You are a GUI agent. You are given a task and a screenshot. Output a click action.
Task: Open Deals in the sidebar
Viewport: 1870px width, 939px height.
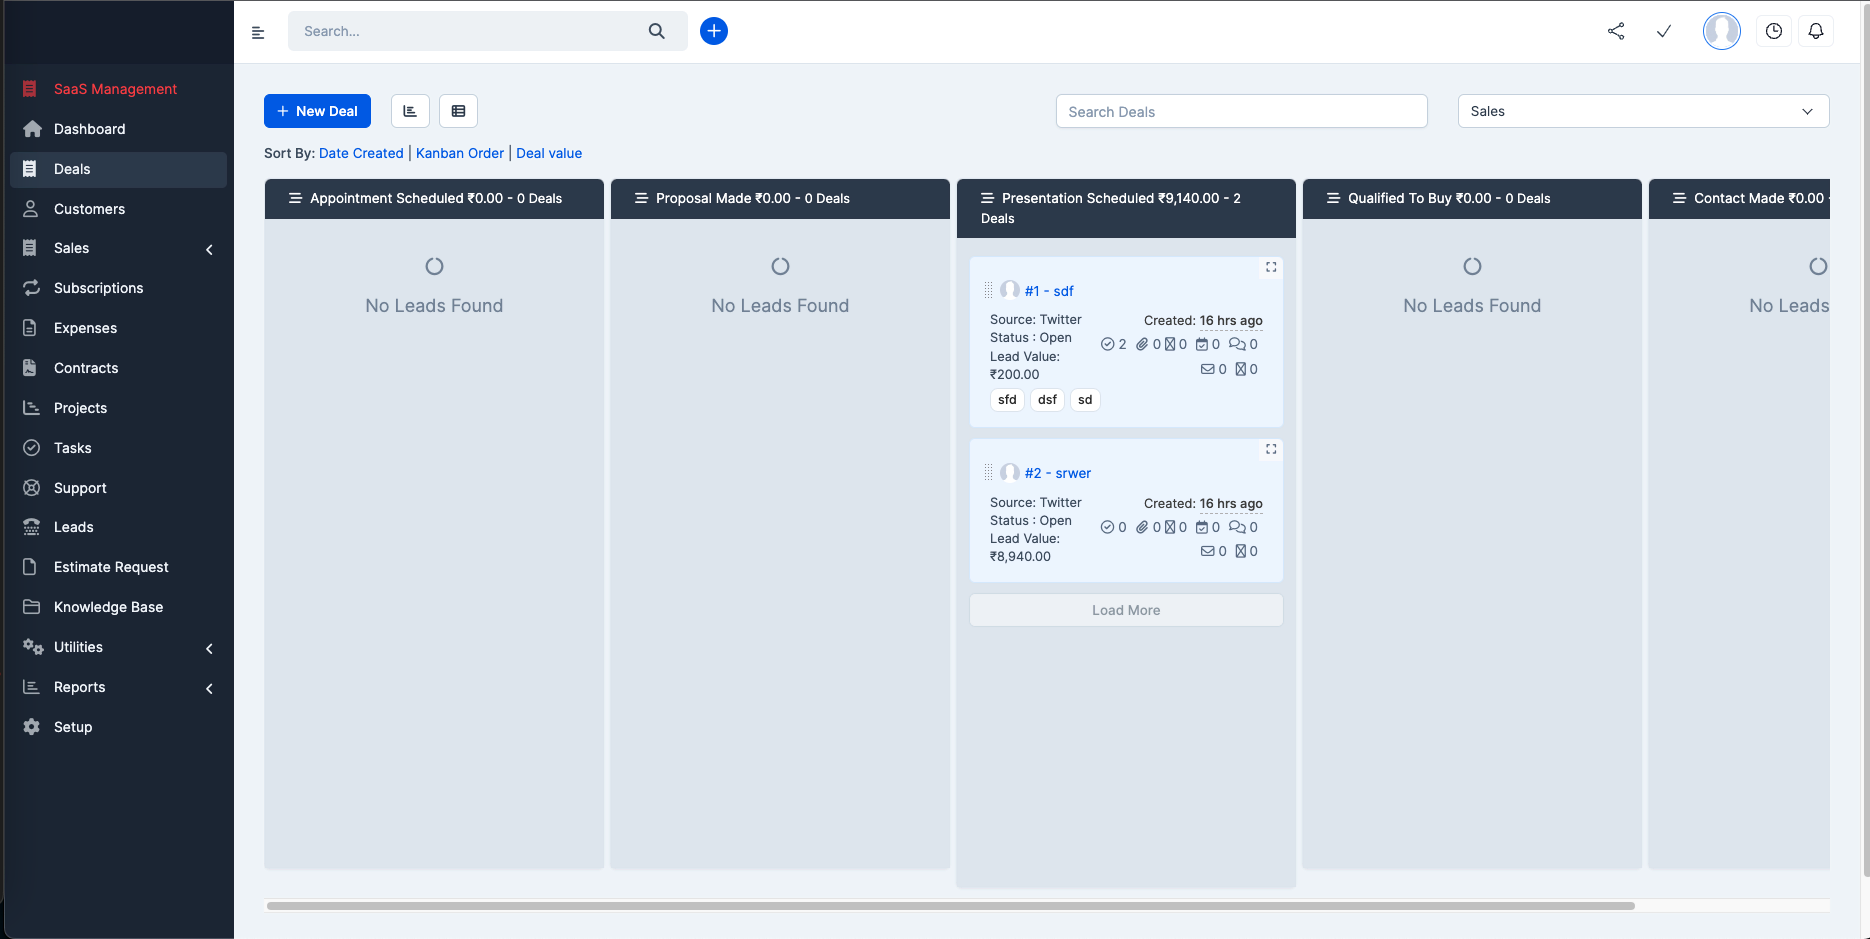point(118,169)
